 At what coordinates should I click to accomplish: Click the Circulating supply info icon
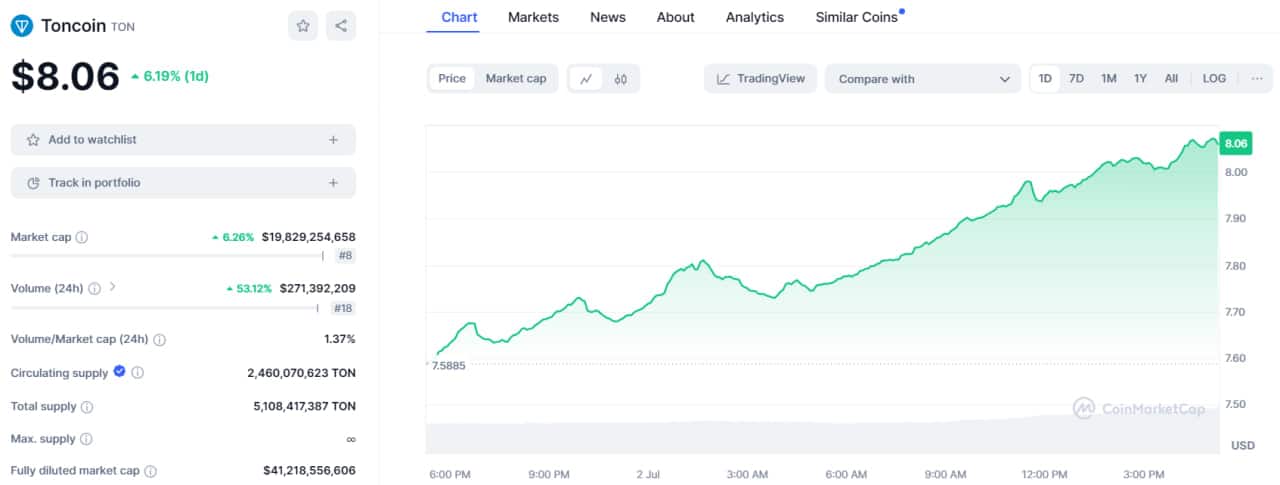pyautogui.click(x=138, y=373)
